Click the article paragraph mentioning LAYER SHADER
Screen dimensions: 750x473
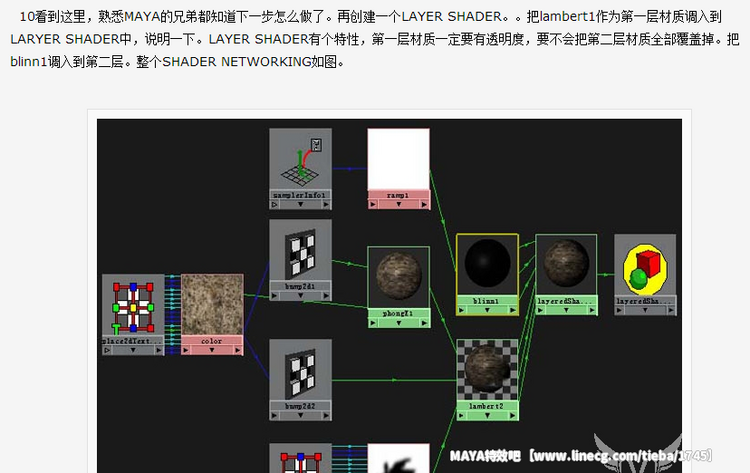pyautogui.click(x=375, y=39)
